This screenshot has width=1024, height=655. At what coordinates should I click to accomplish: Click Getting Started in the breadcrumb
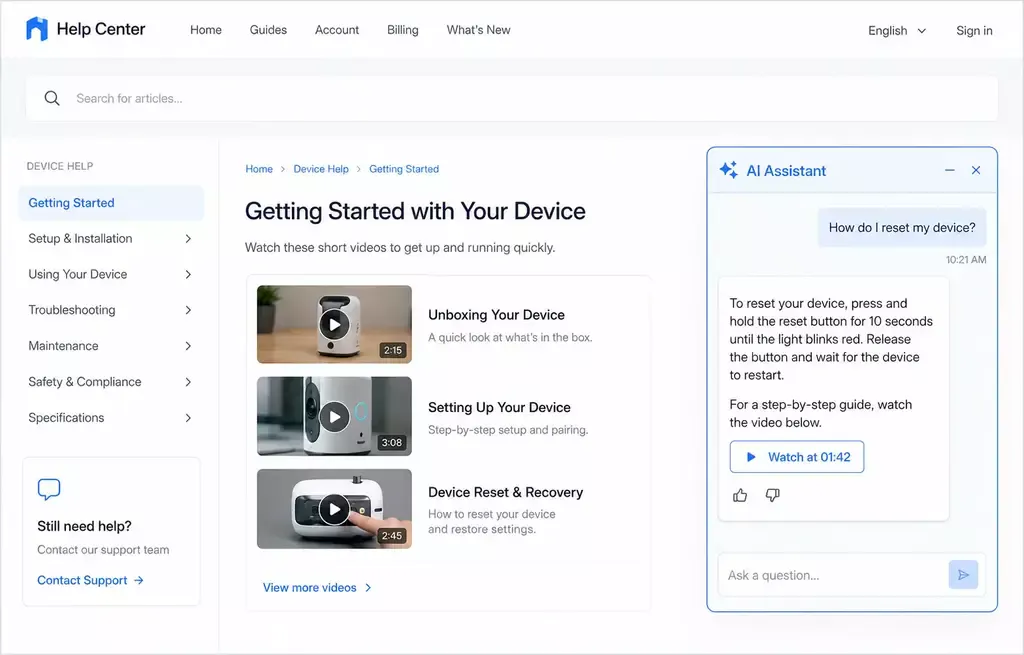(x=404, y=169)
